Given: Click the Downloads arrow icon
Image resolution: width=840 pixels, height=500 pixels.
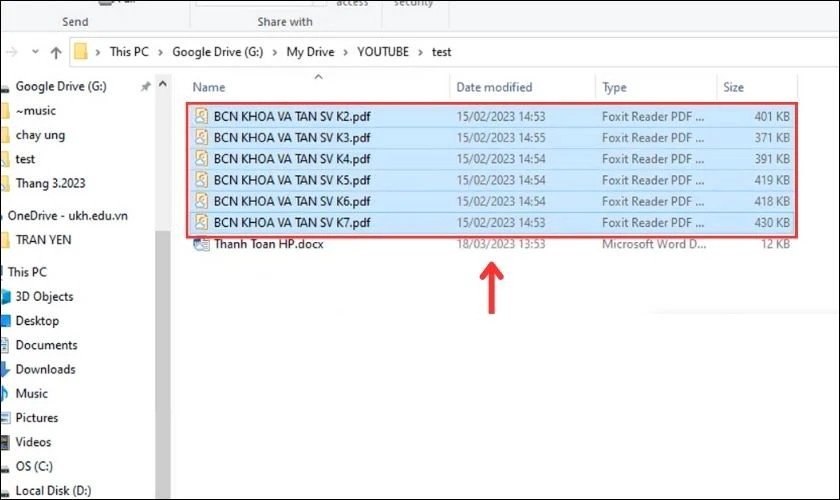Looking at the screenshot, I should click(x=5, y=369).
